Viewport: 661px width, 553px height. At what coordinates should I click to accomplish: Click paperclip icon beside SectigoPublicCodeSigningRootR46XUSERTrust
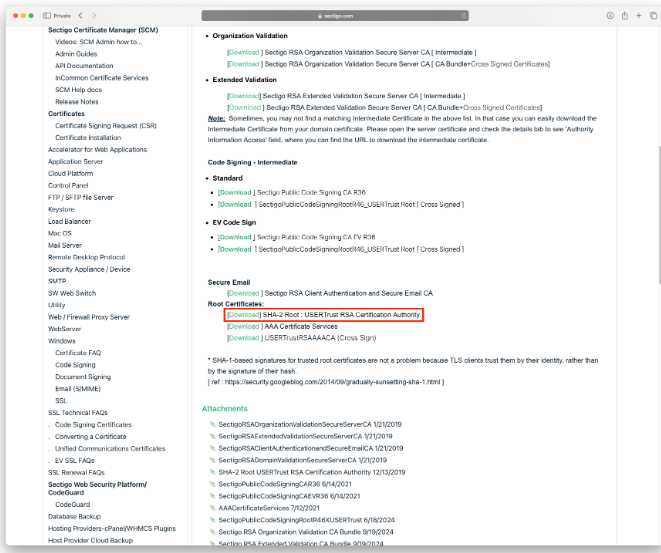pyautogui.click(x=213, y=520)
